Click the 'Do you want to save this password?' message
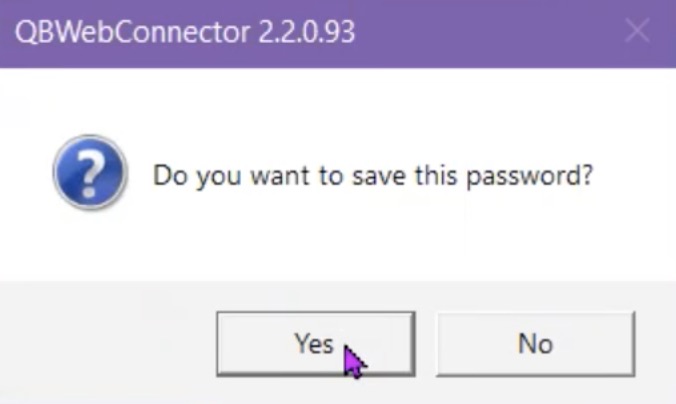 coord(372,176)
